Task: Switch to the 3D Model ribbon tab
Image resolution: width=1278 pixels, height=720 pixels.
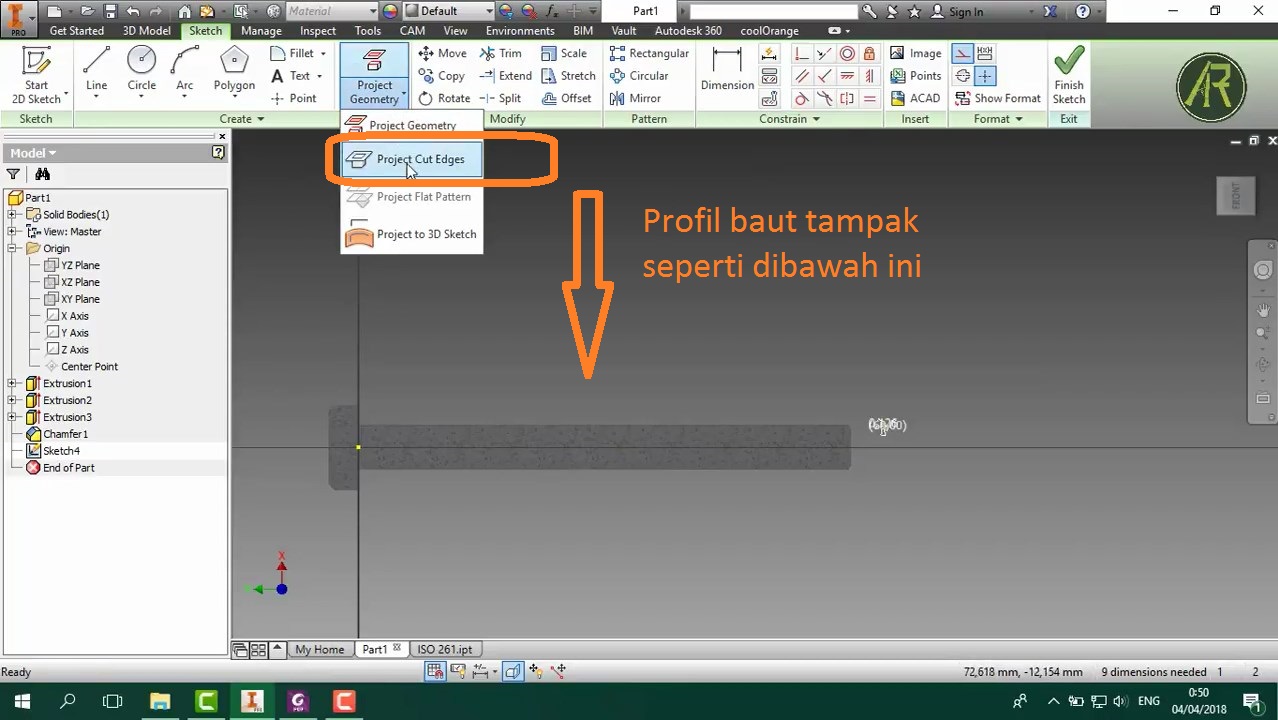Action: tap(147, 30)
